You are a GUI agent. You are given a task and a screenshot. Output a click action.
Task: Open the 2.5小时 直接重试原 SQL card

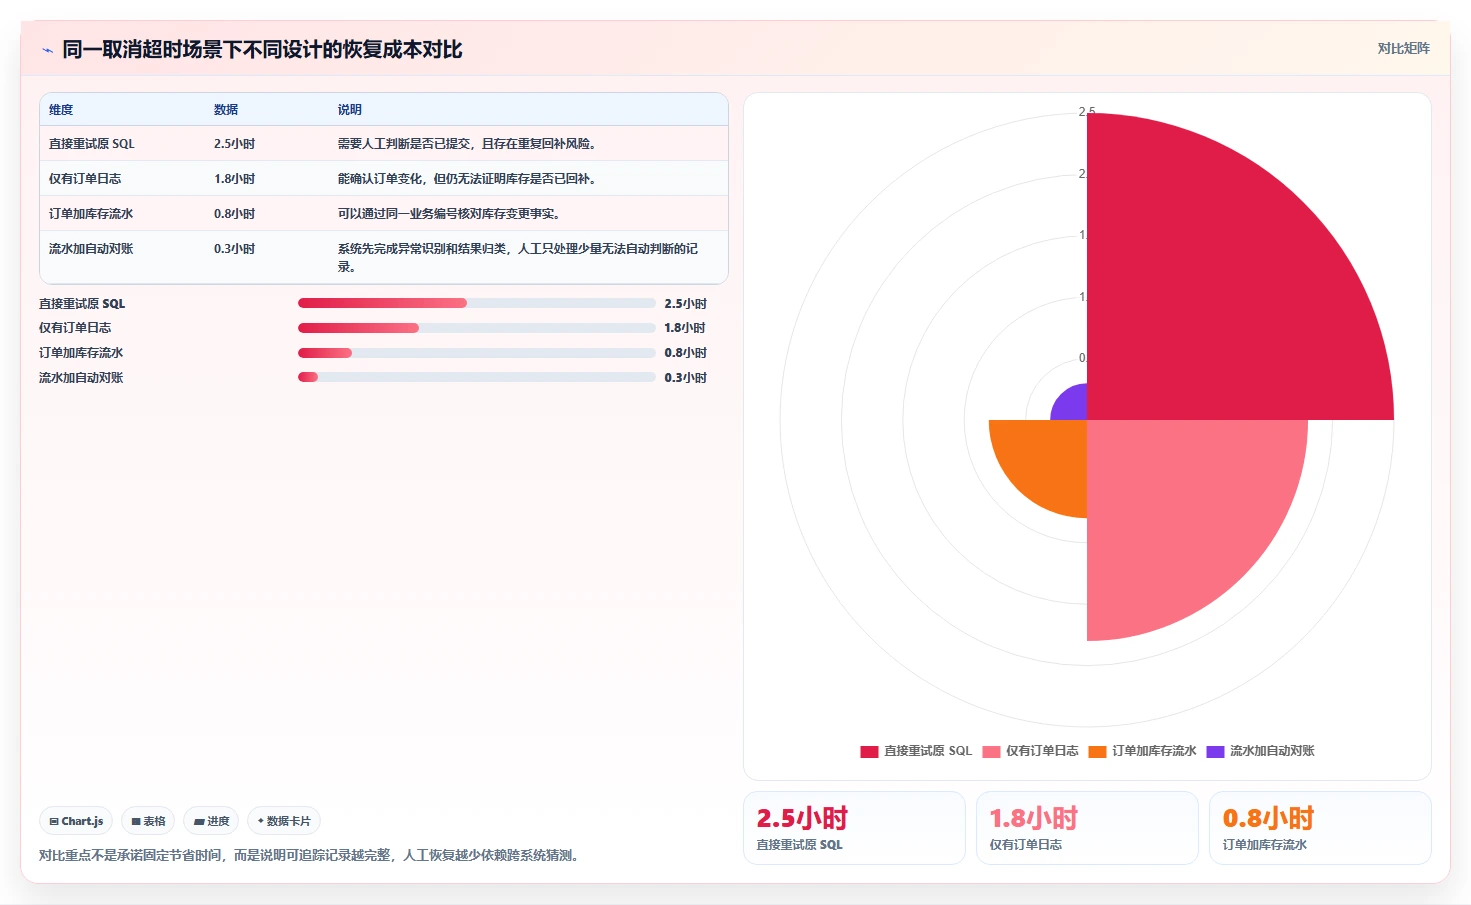point(854,828)
